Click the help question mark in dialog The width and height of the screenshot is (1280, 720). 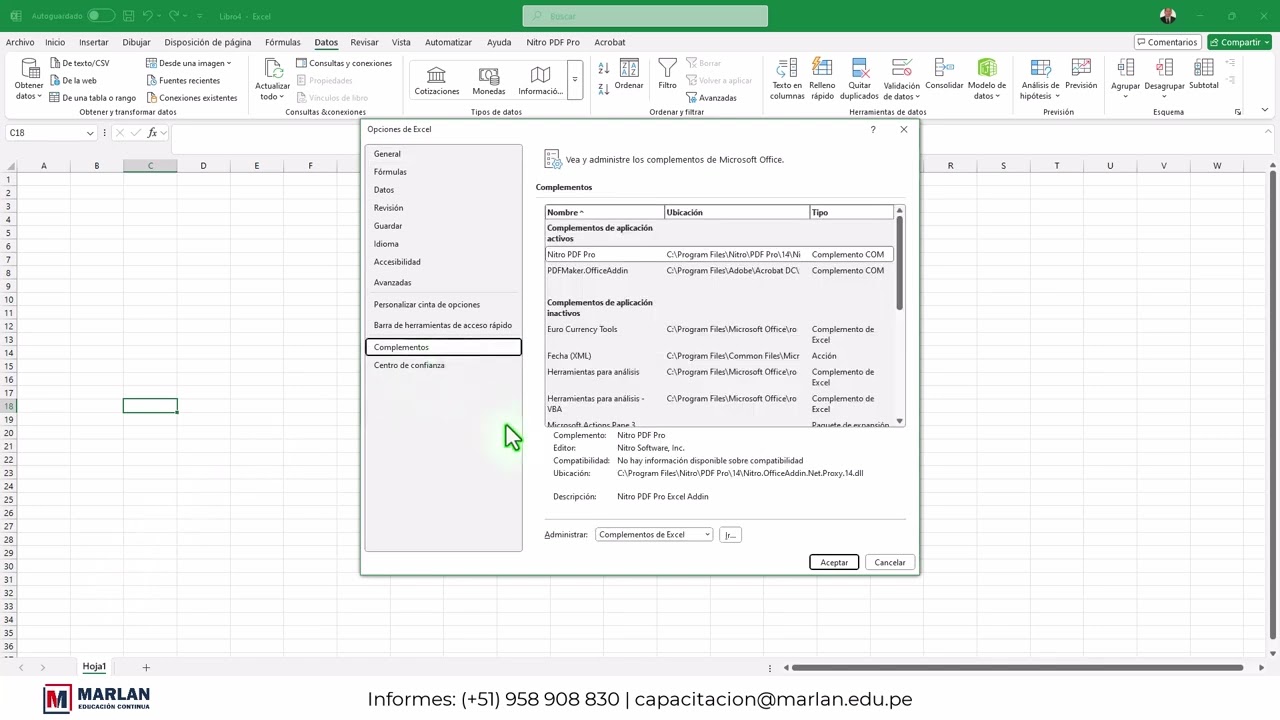[x=873, y=130]
